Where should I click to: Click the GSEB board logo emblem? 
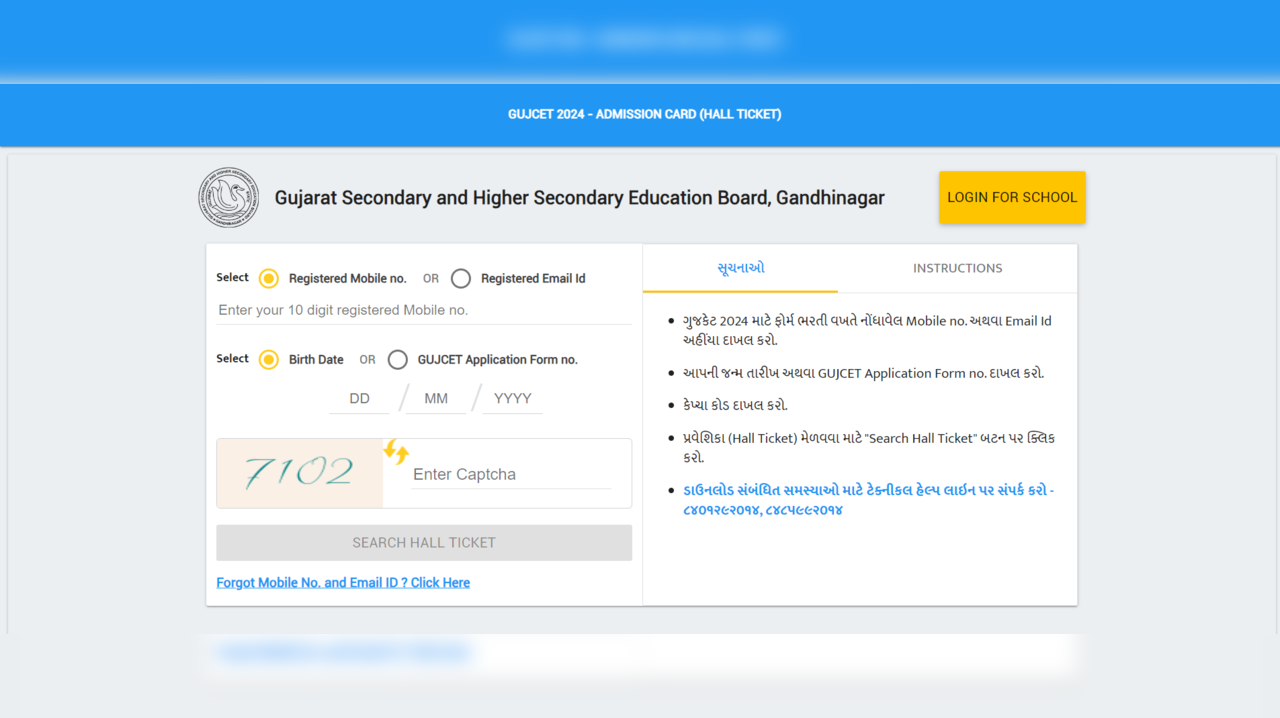pos(228,197)
